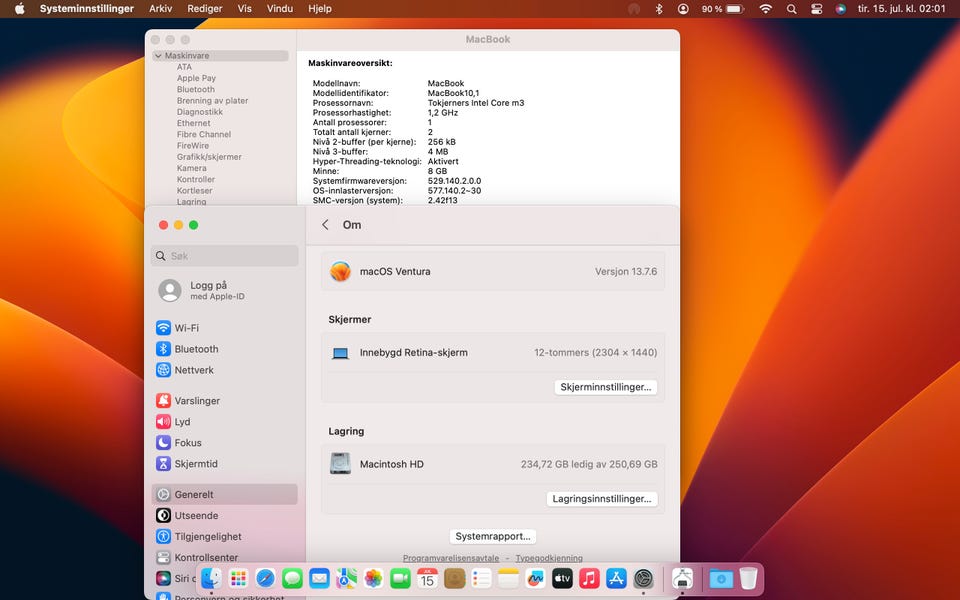Open the Apple menu

19,8
